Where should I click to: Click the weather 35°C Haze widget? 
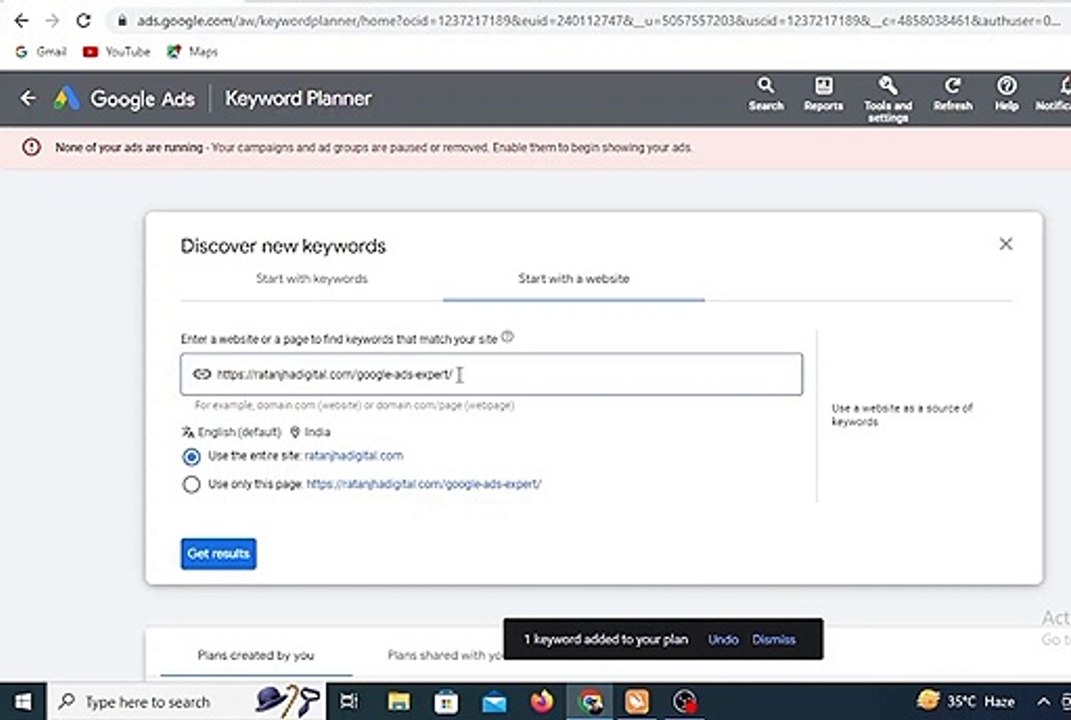[x=965, y=701]
